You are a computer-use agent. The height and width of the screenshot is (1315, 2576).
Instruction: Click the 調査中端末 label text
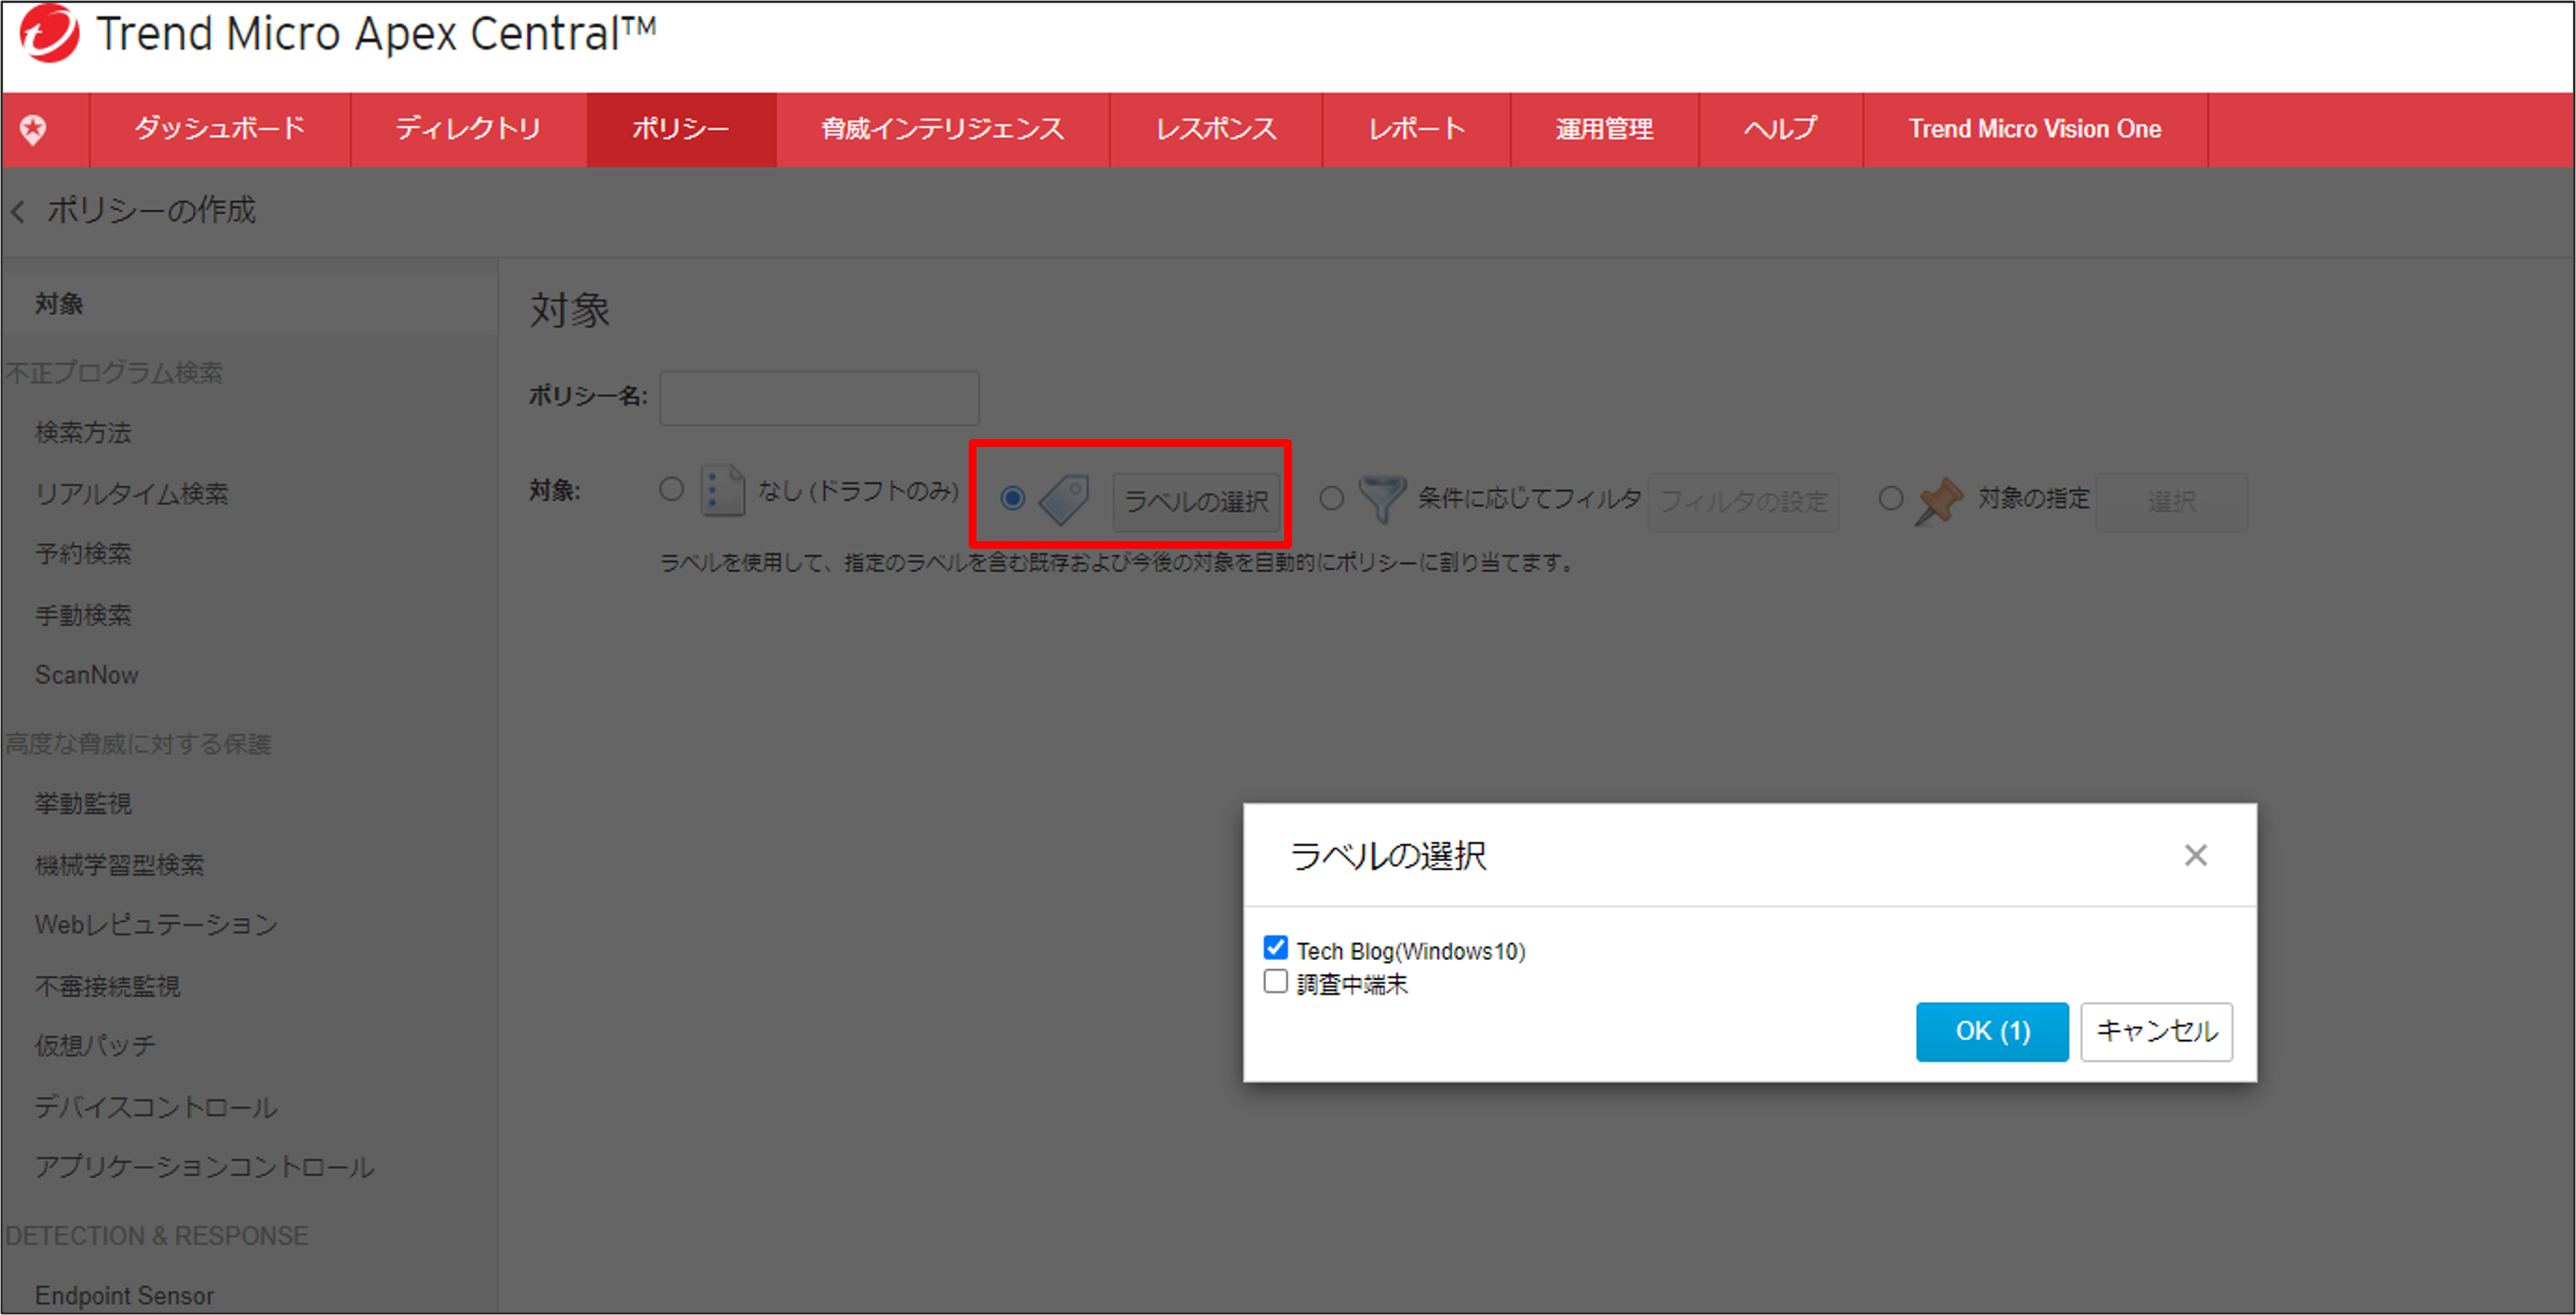click(1352, 984)
